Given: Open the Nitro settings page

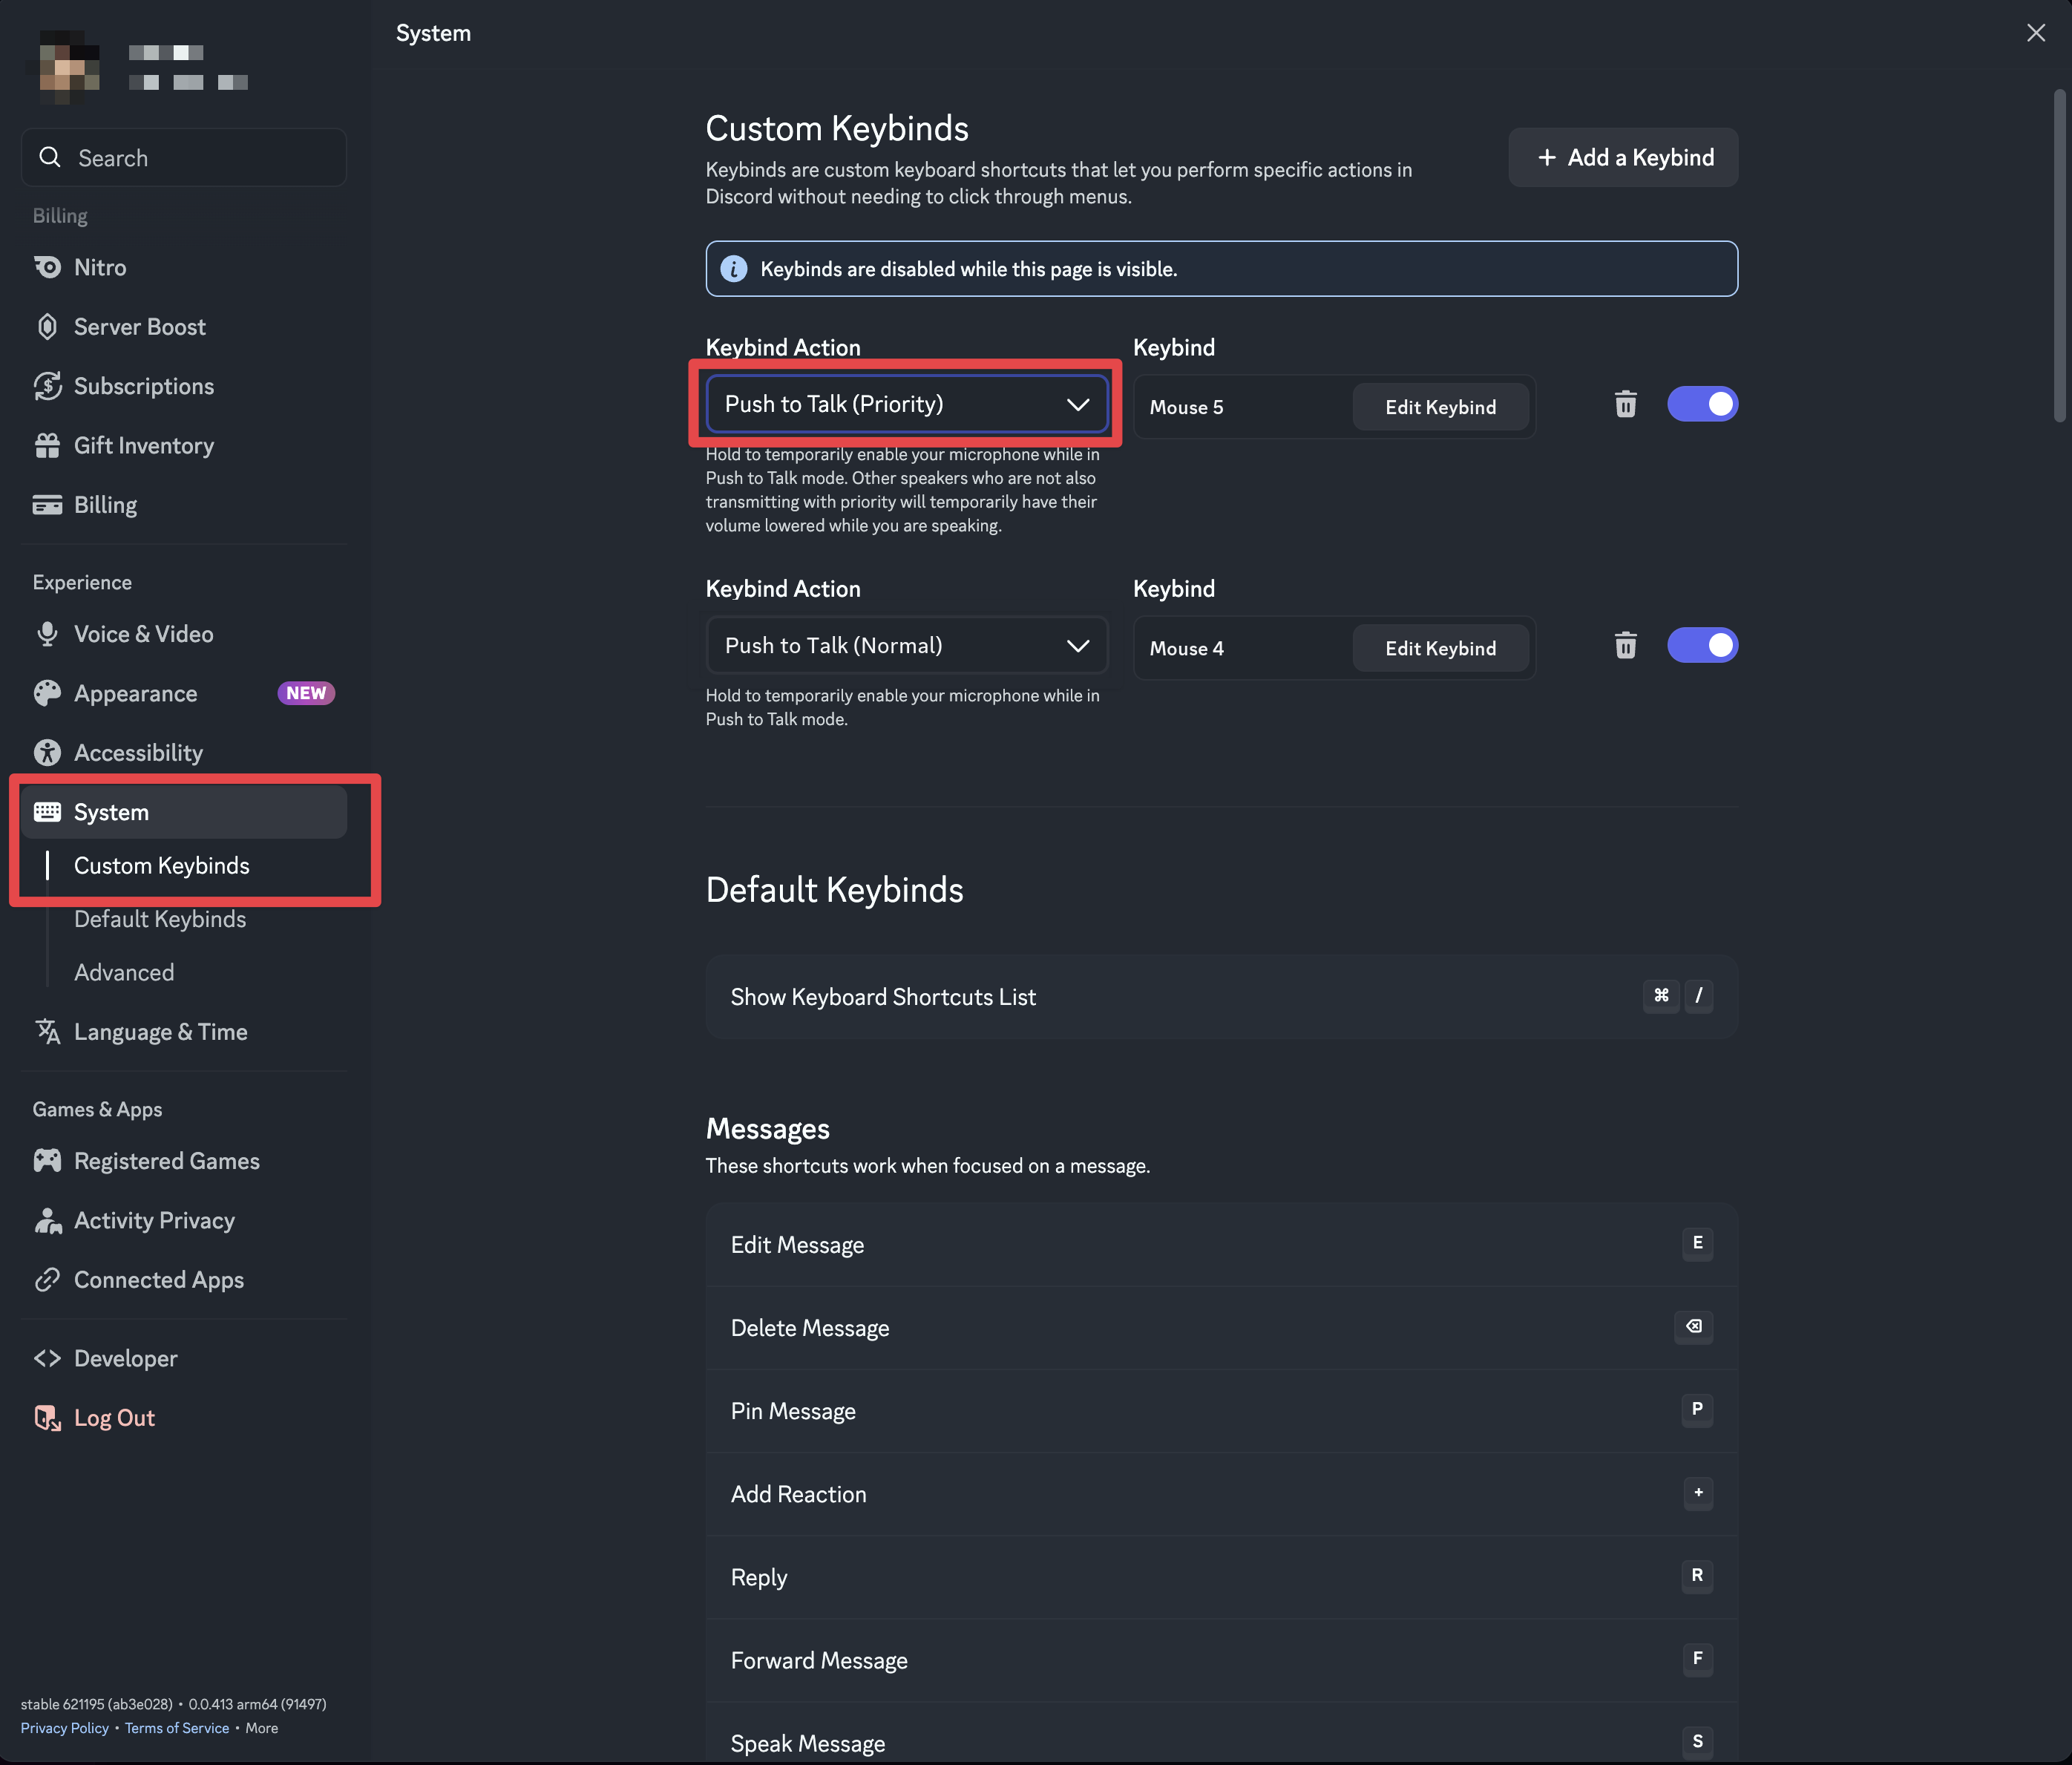Looking at the screenshot, I should pos(184,267).
